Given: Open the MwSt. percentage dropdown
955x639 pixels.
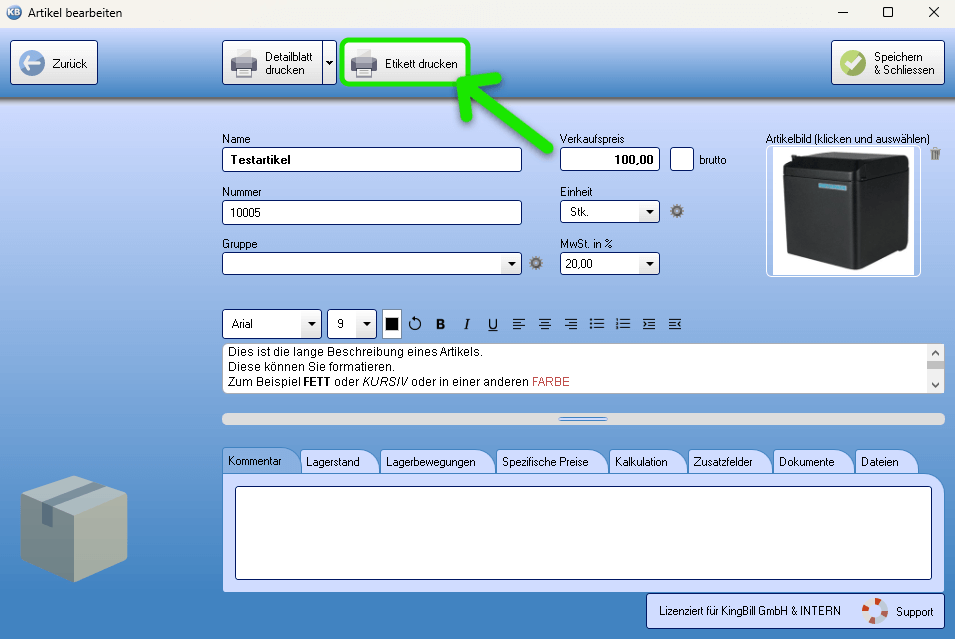Looking at the screenshot, I should tap(649, 264).
